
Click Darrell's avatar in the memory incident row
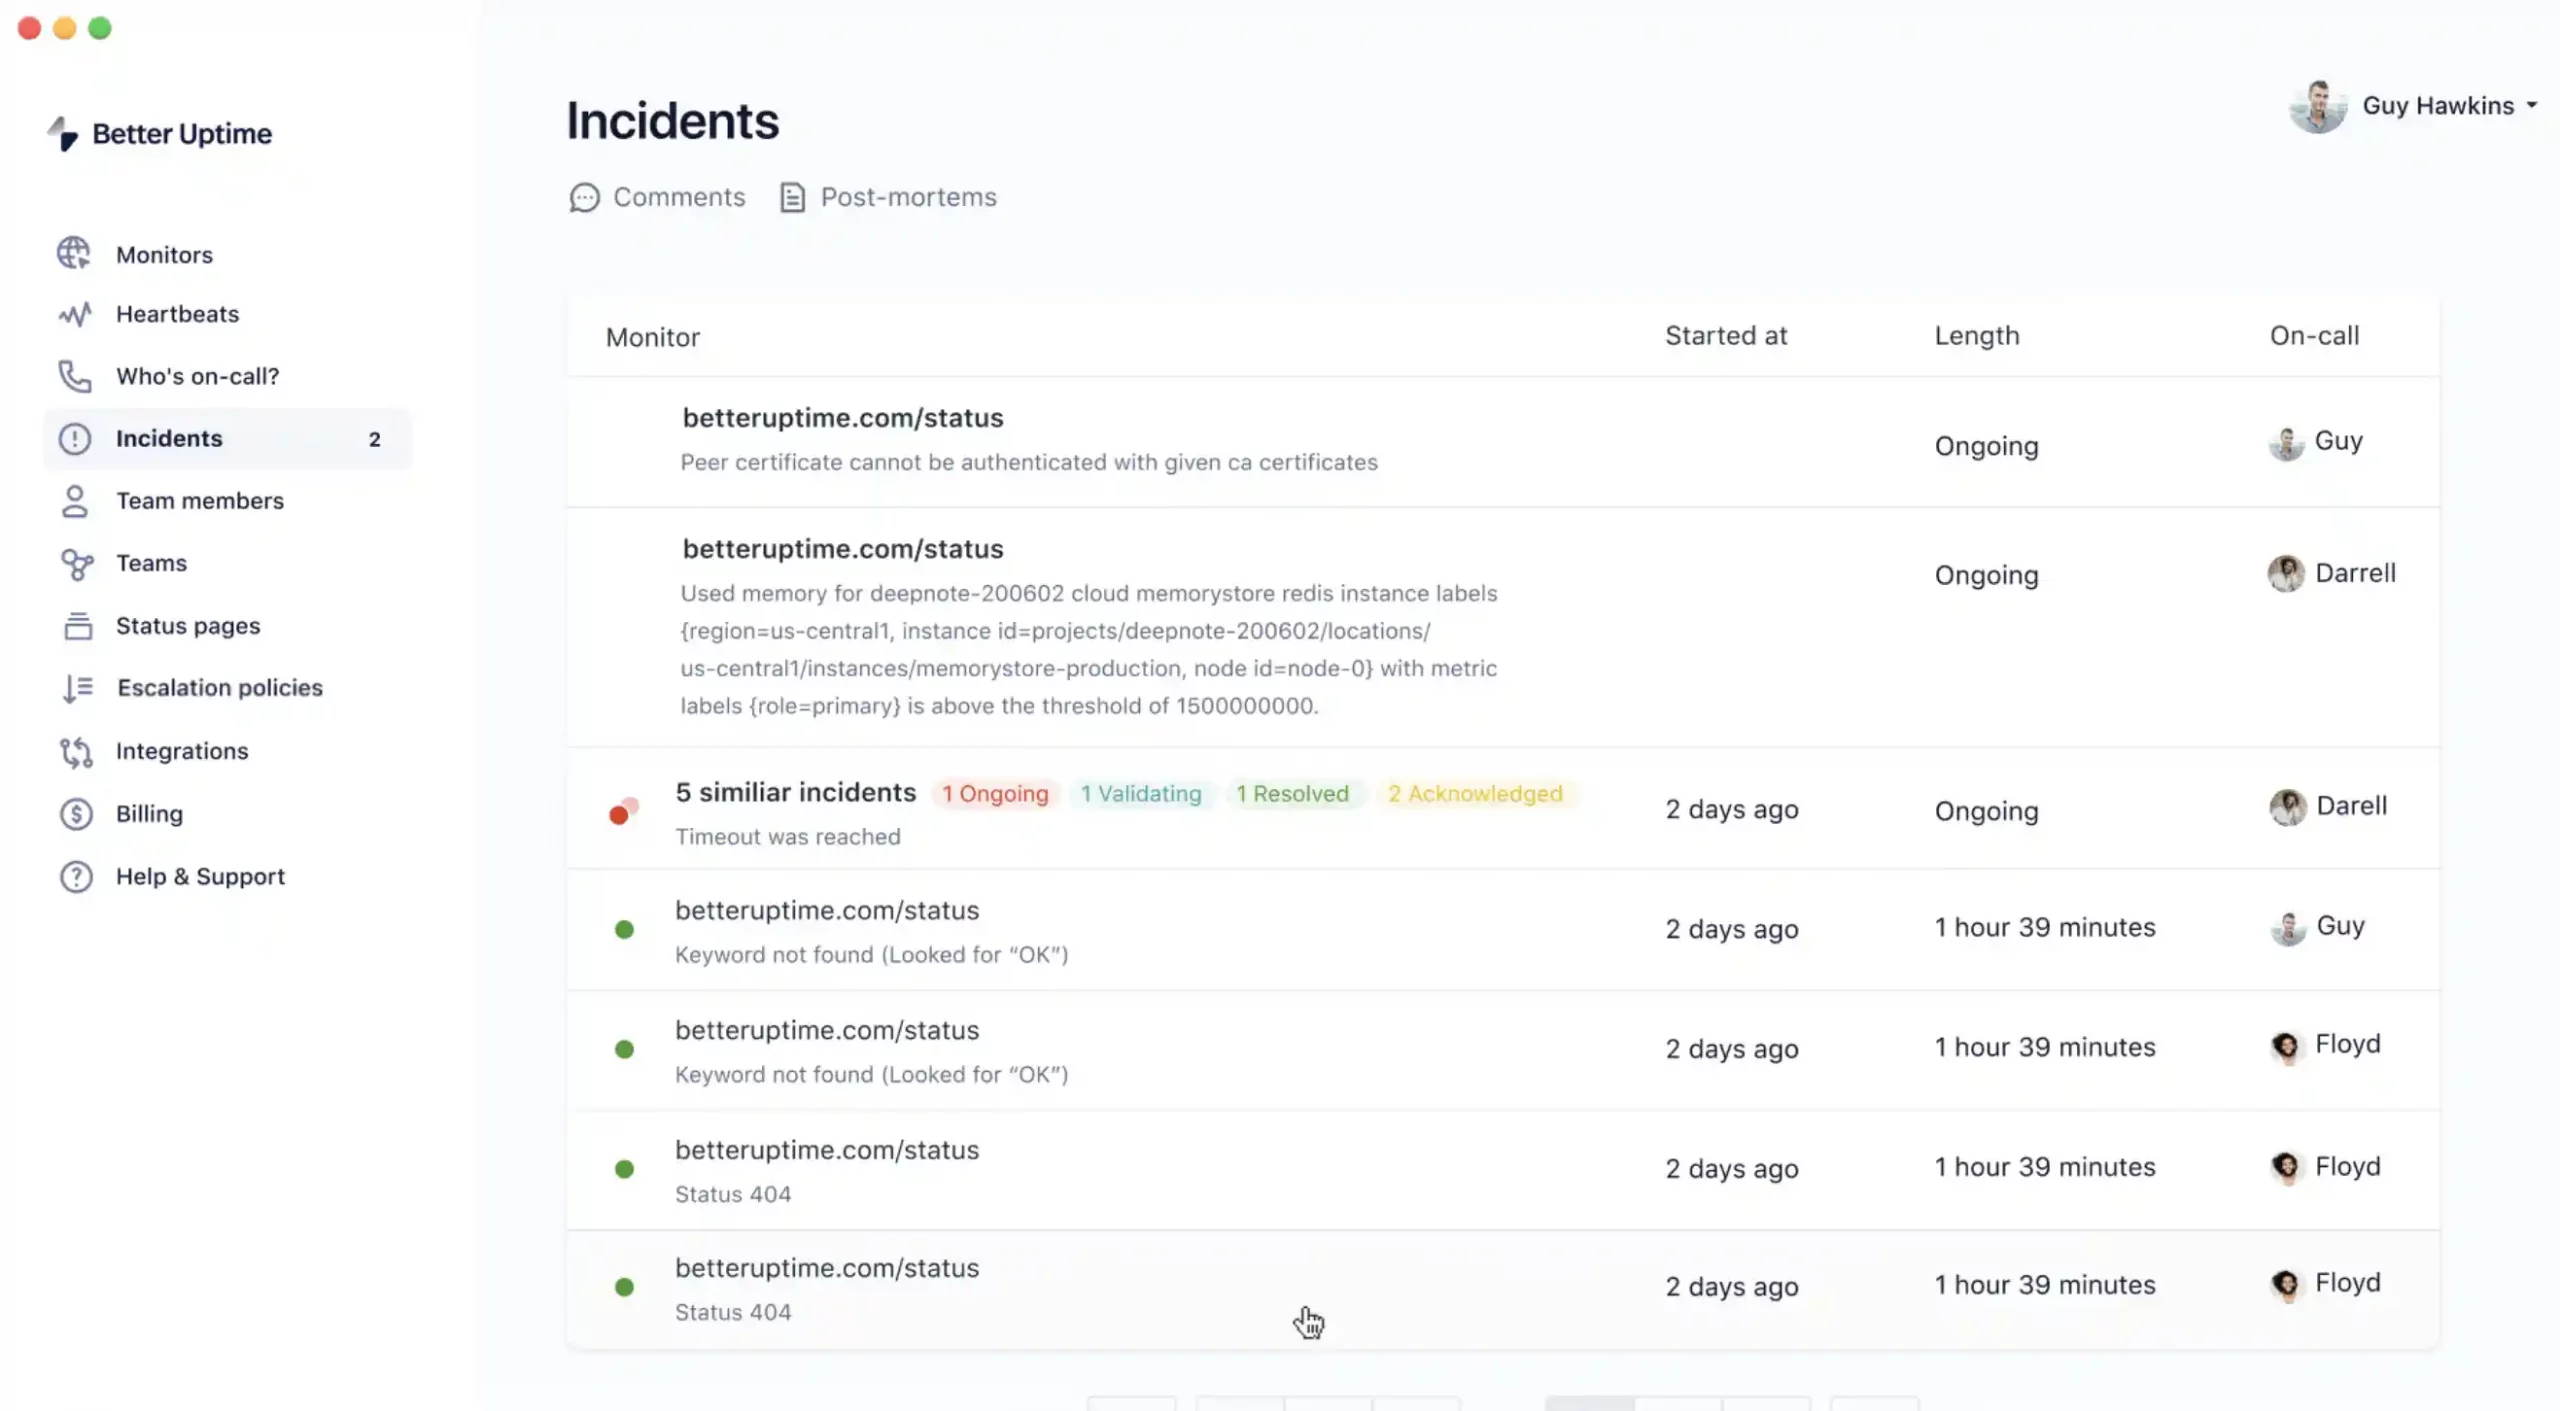coord(2286,574)
